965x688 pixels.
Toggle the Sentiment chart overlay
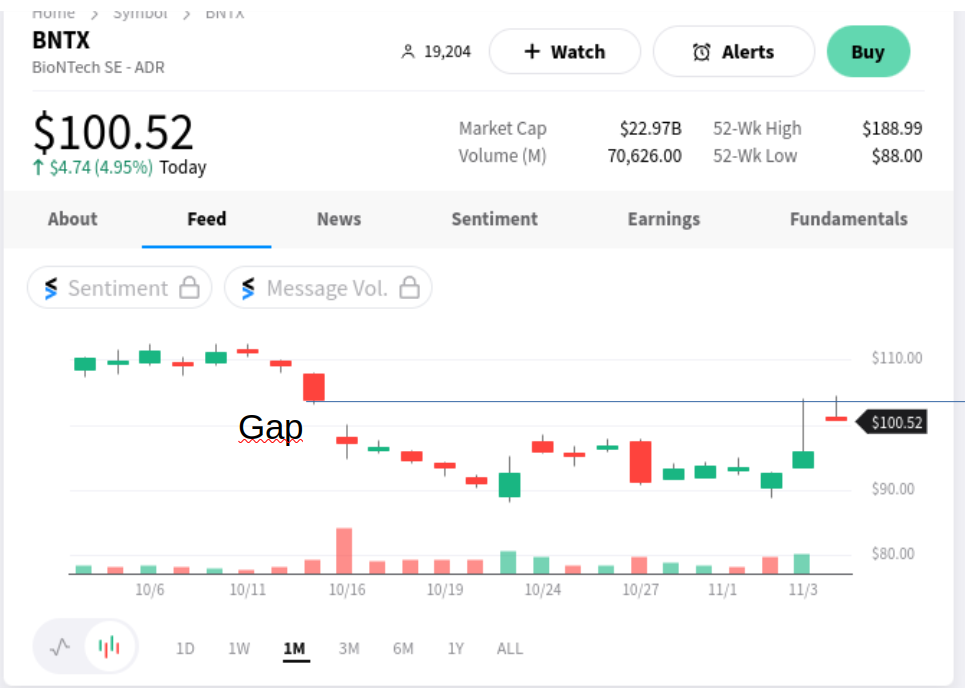click(118, 288)
